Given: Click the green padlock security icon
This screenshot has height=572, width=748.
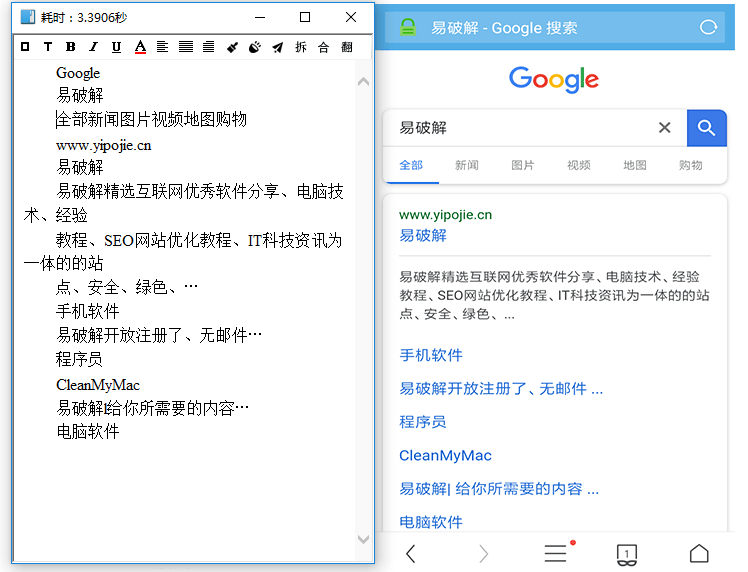Looking at the screenshot, I should [x=408, y=27].
